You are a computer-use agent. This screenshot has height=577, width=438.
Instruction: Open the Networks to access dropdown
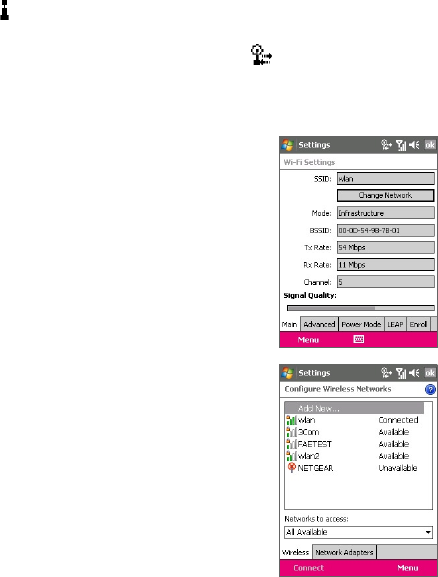pos(358,532)
